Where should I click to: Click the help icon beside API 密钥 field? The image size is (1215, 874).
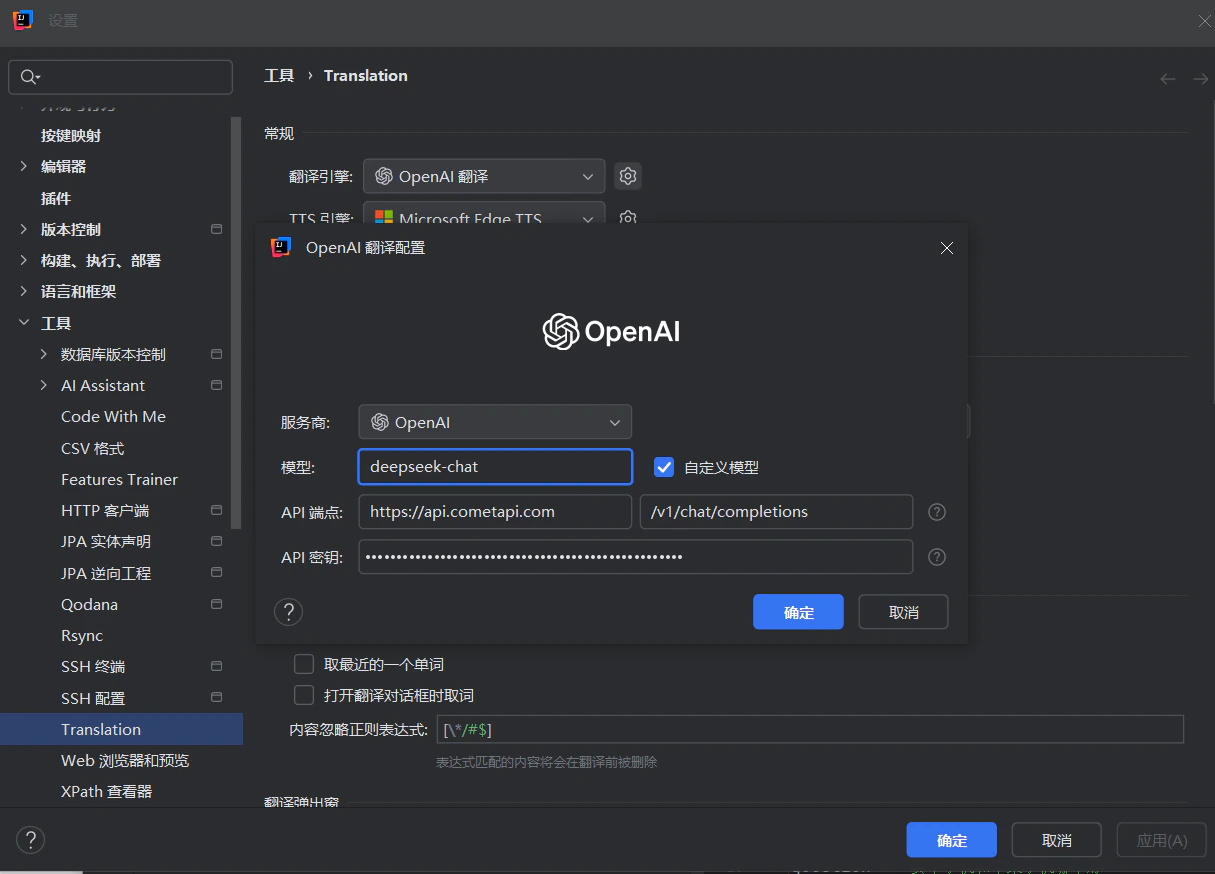pyautogui.click(x=936, y=557)
